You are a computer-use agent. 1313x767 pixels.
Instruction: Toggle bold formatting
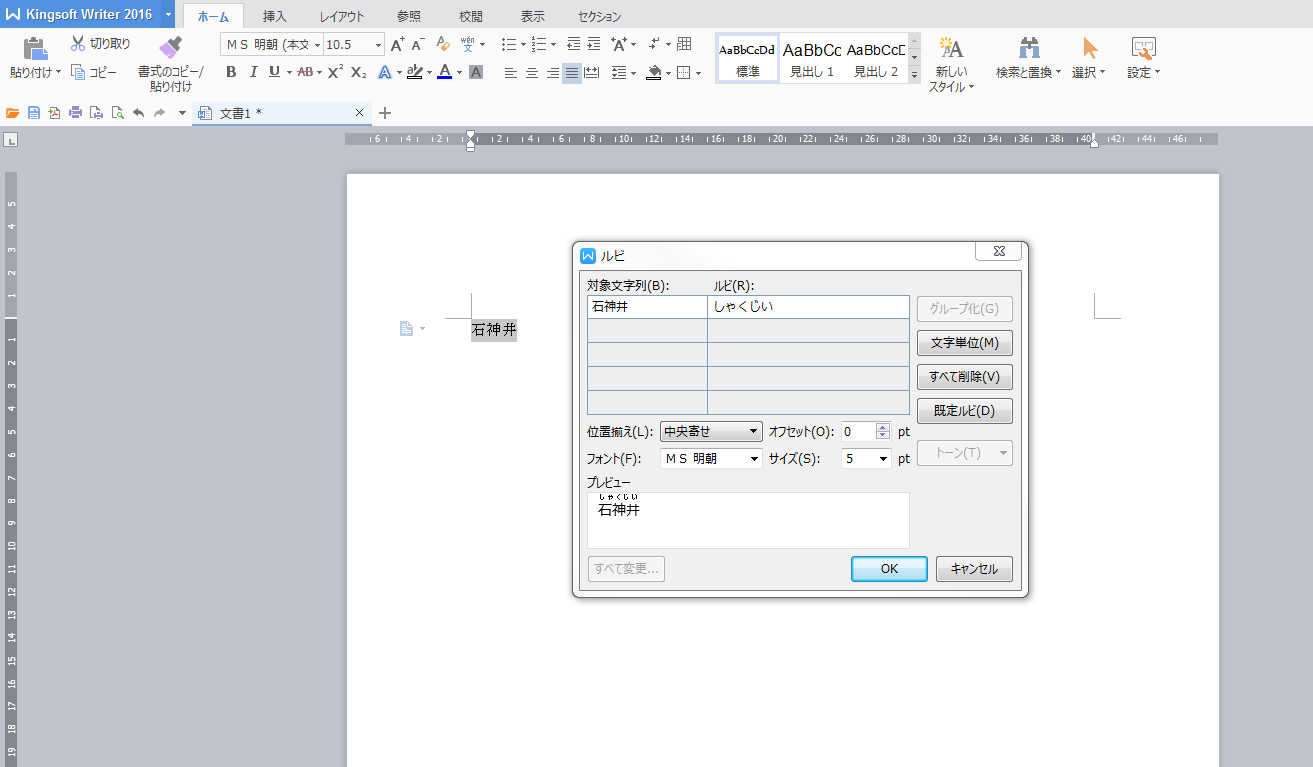point(231,72)
